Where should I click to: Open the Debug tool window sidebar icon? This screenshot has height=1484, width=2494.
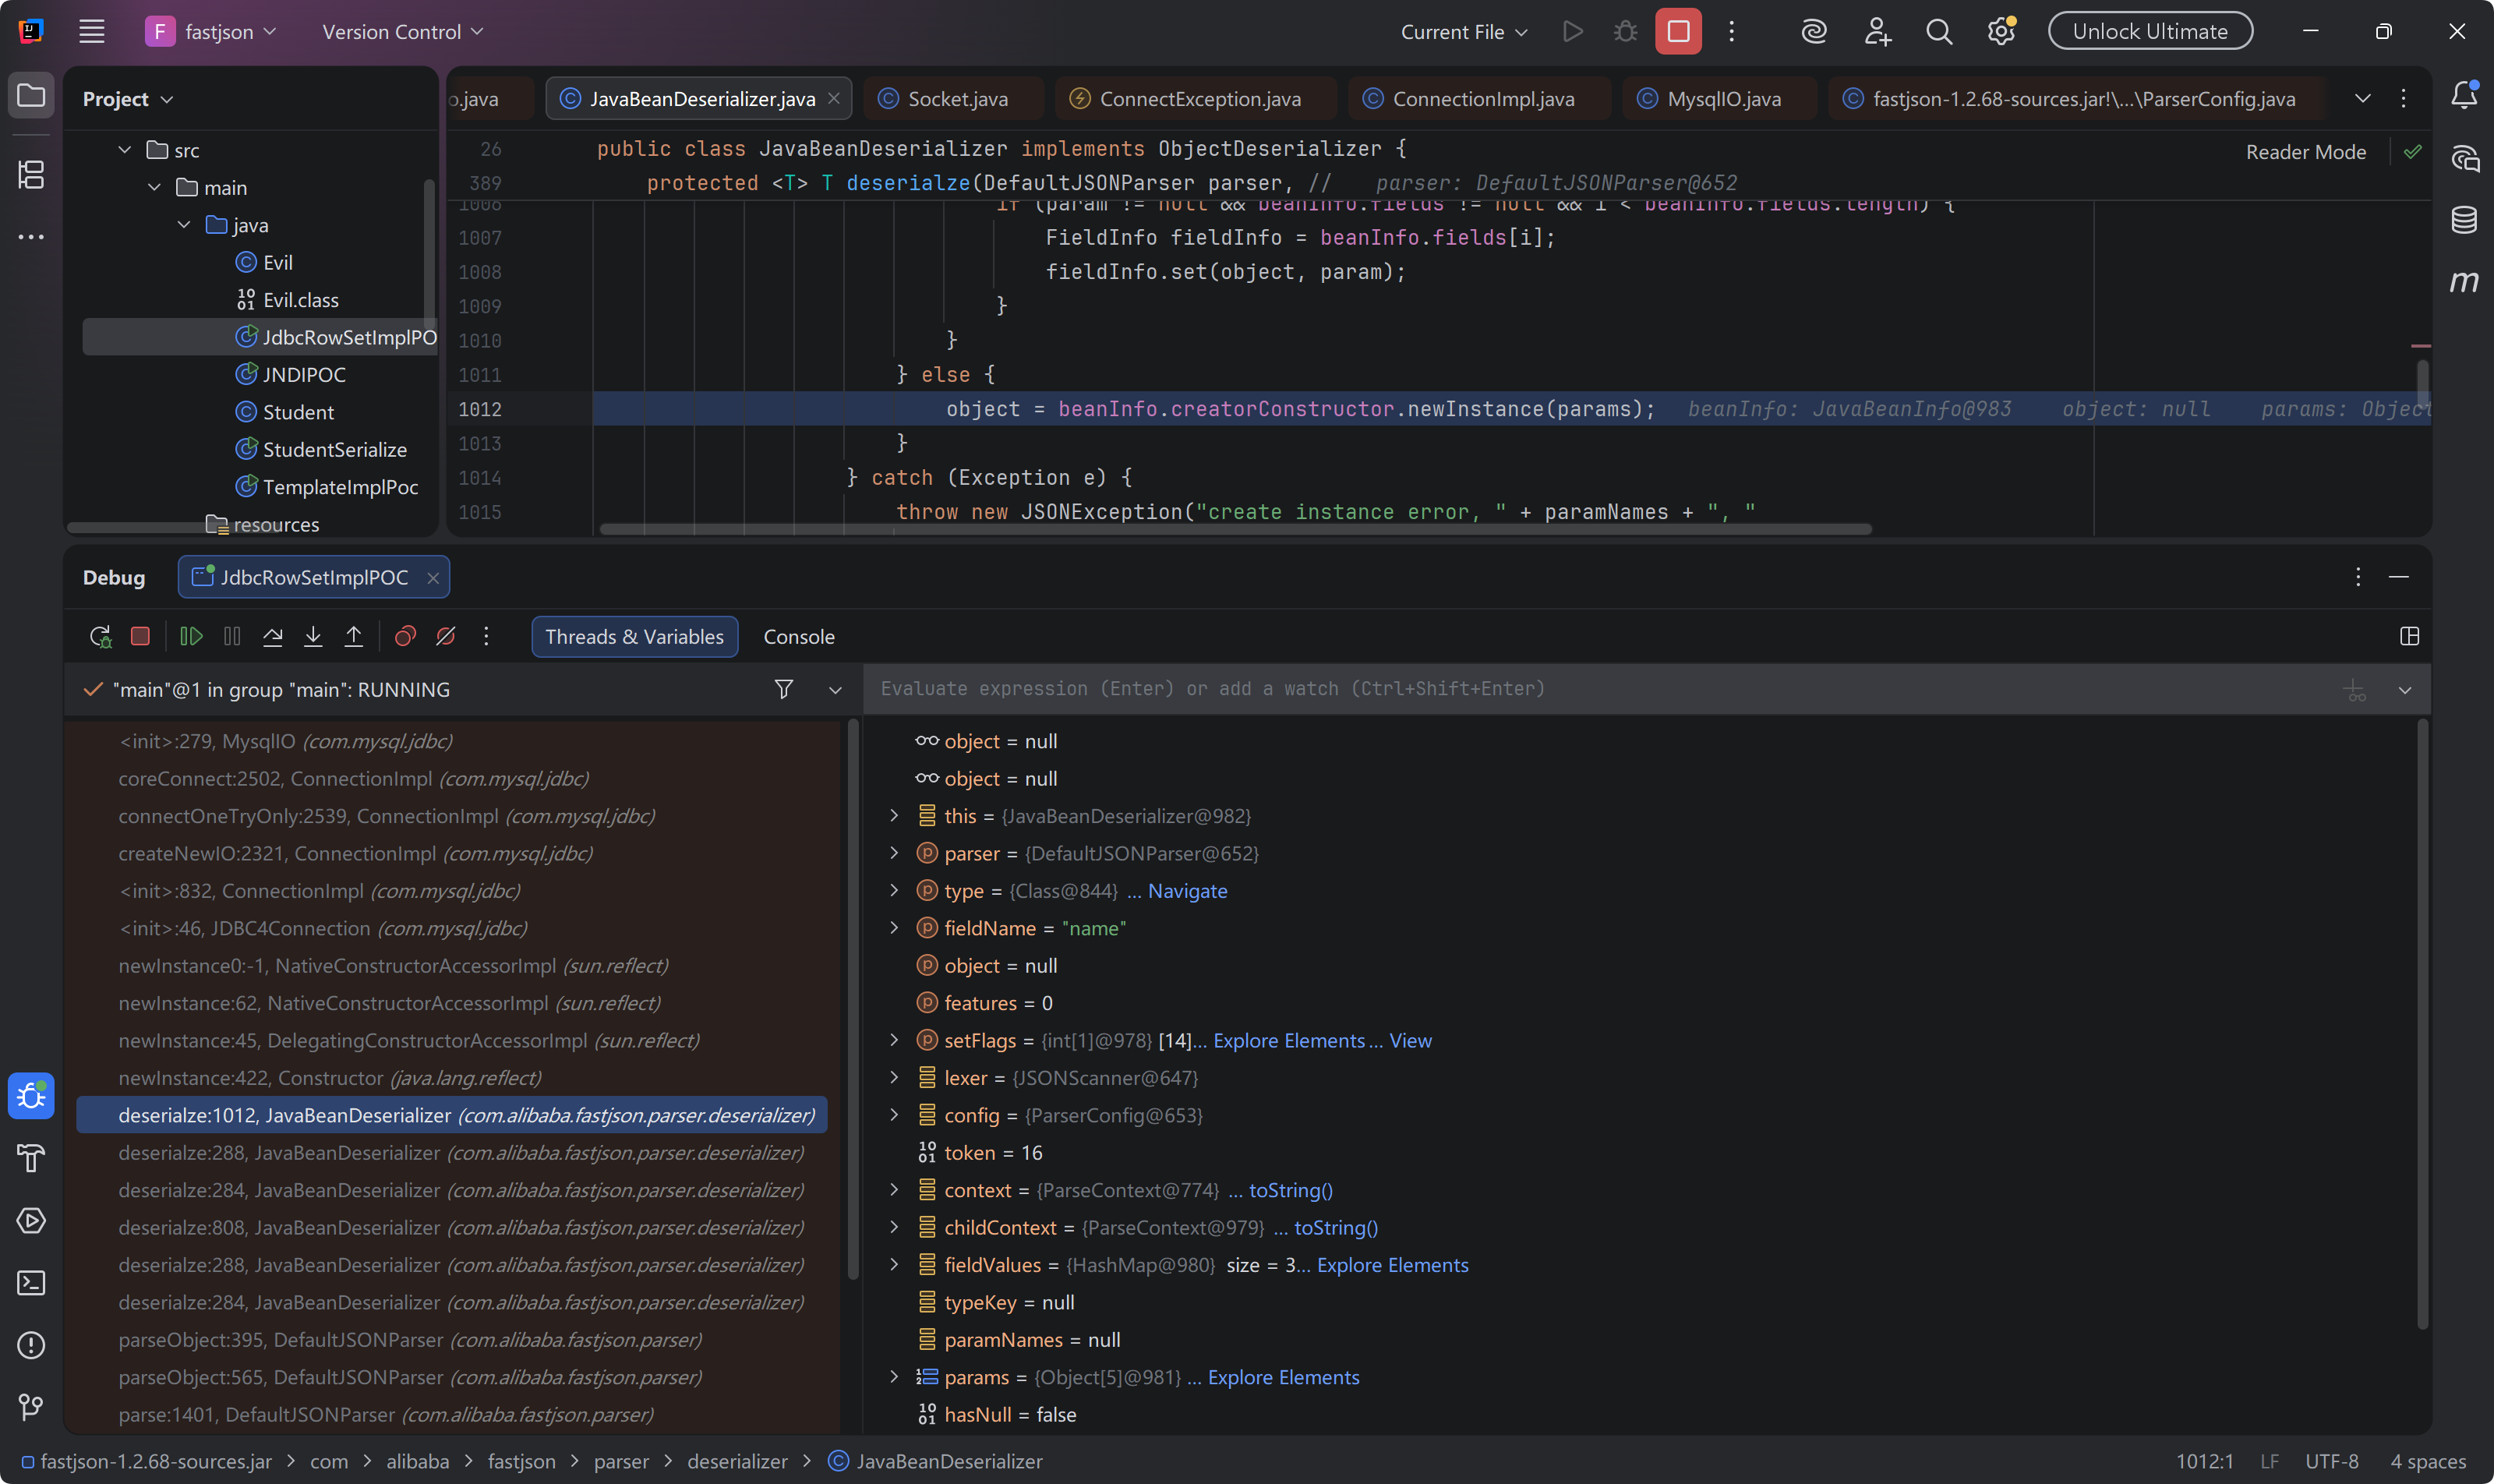(31, 1096)
